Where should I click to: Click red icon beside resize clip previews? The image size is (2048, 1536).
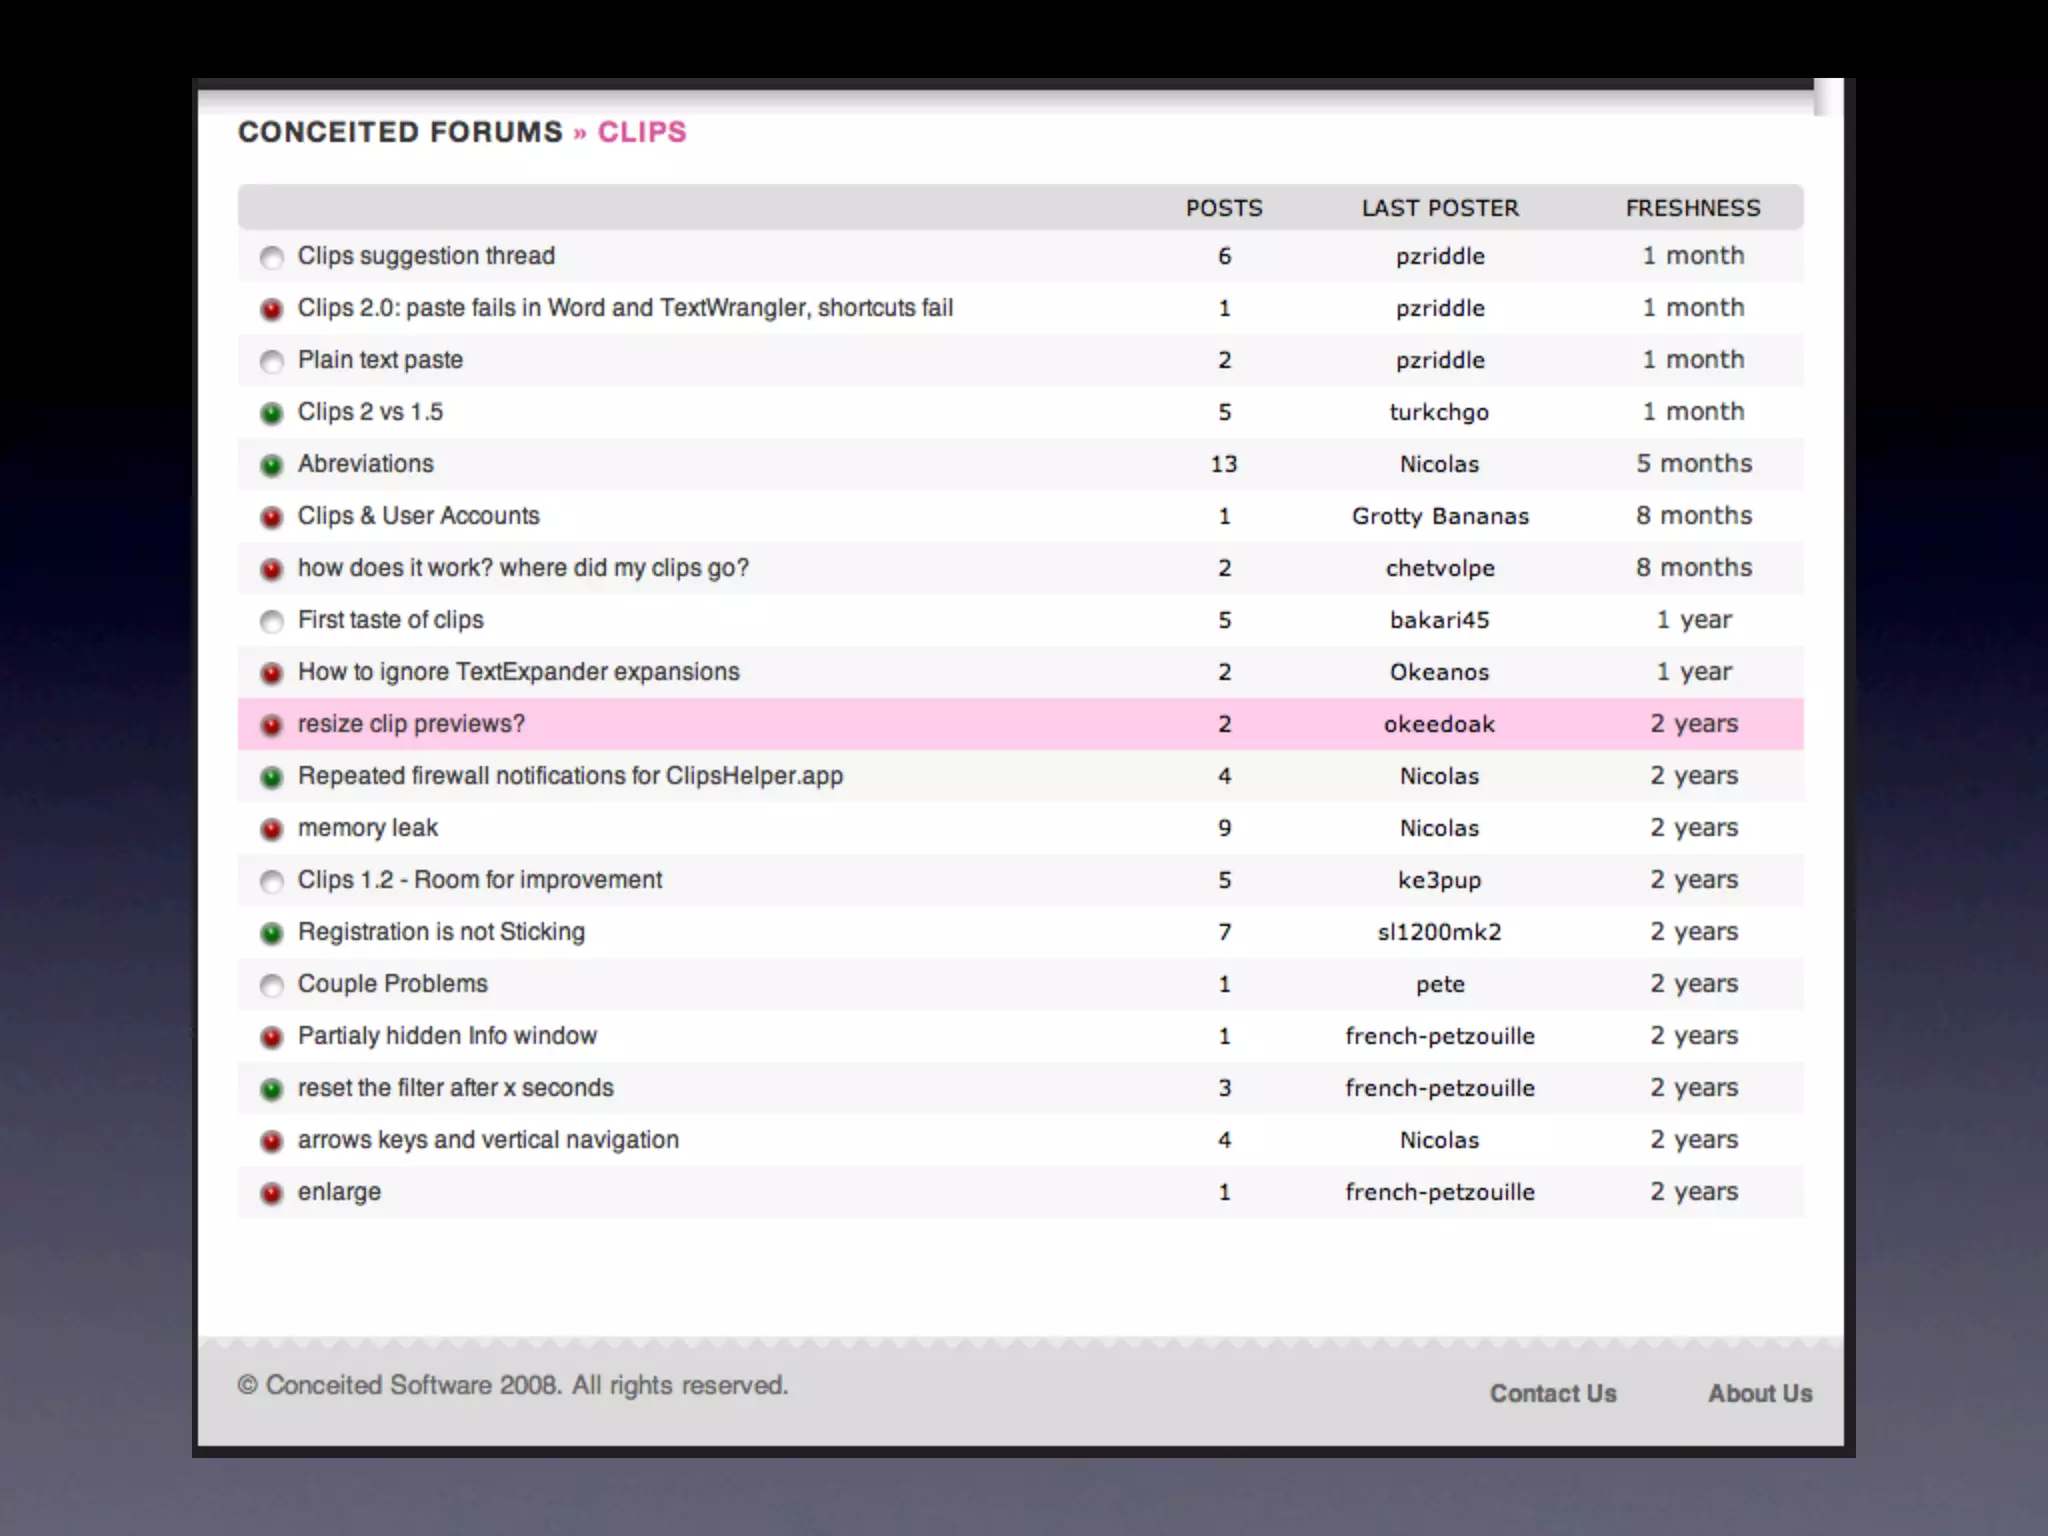pyautogui.click(x=271, y=725)
